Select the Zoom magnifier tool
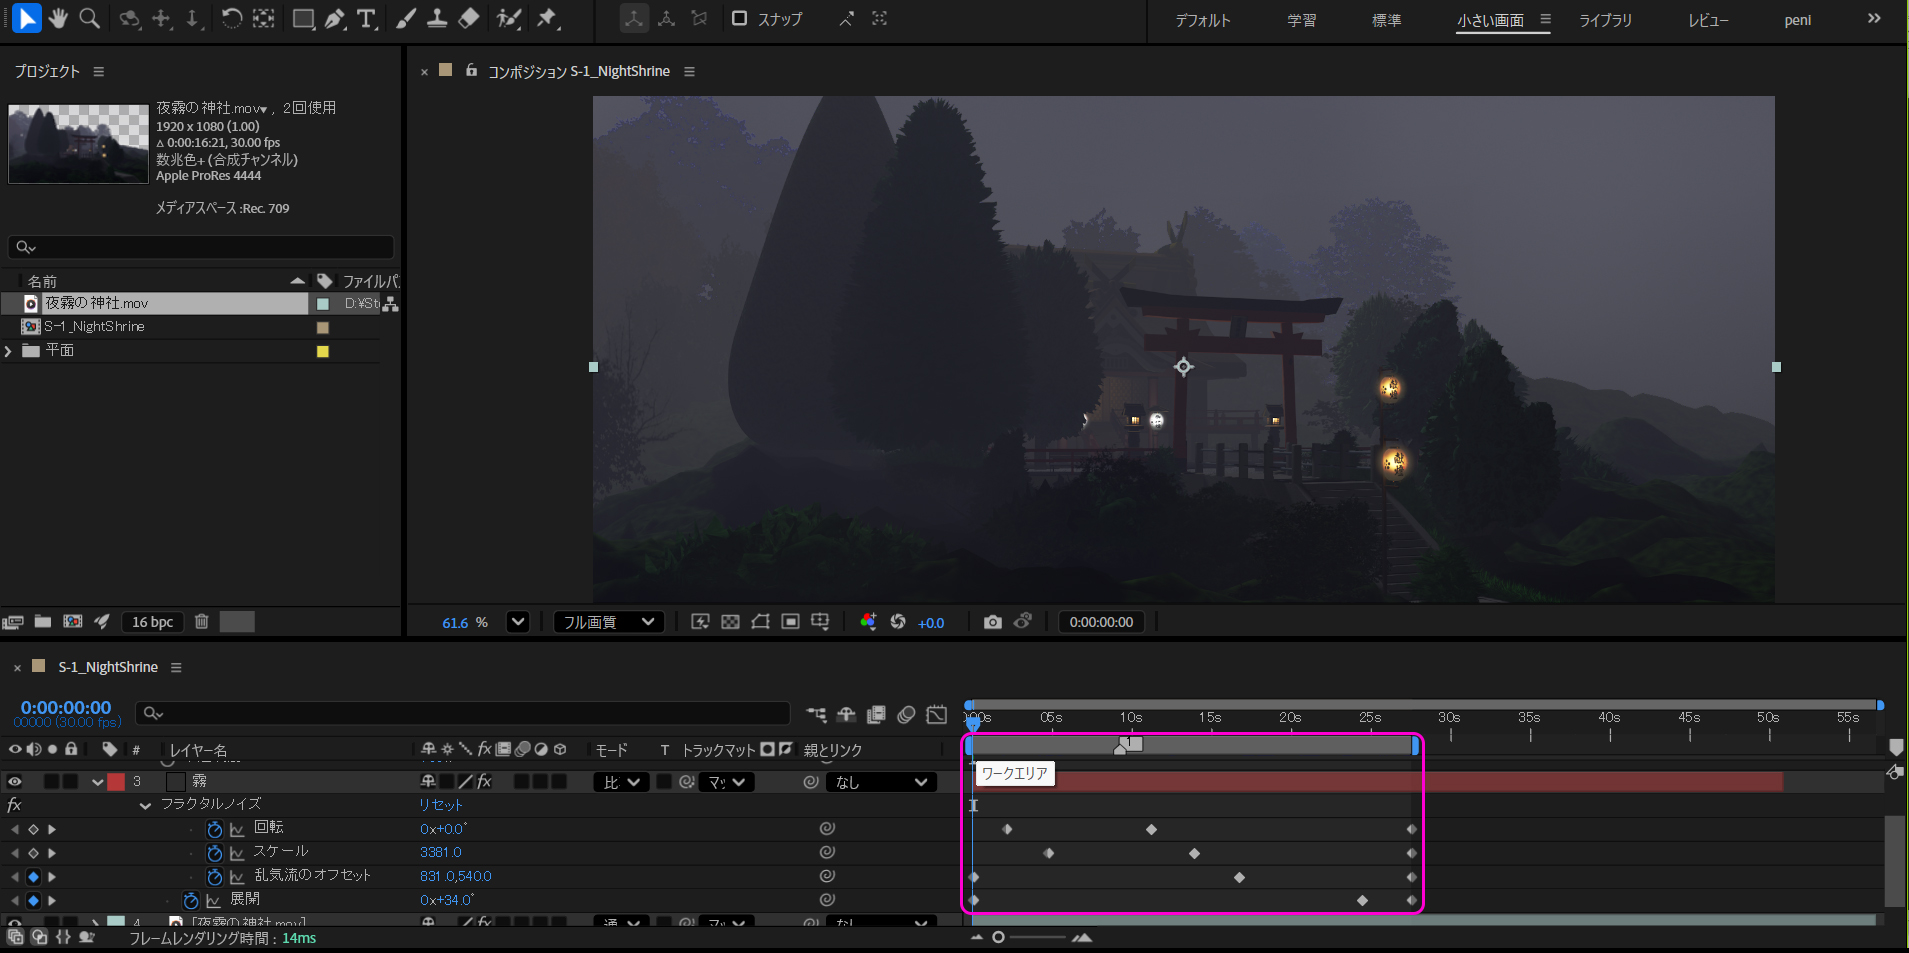This screenshot has height=953, width=1909. 89,18
